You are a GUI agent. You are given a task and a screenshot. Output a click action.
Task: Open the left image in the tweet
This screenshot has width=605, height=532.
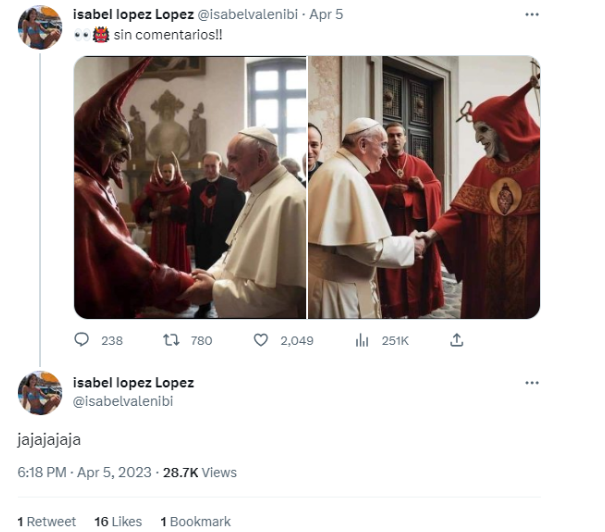190,187
